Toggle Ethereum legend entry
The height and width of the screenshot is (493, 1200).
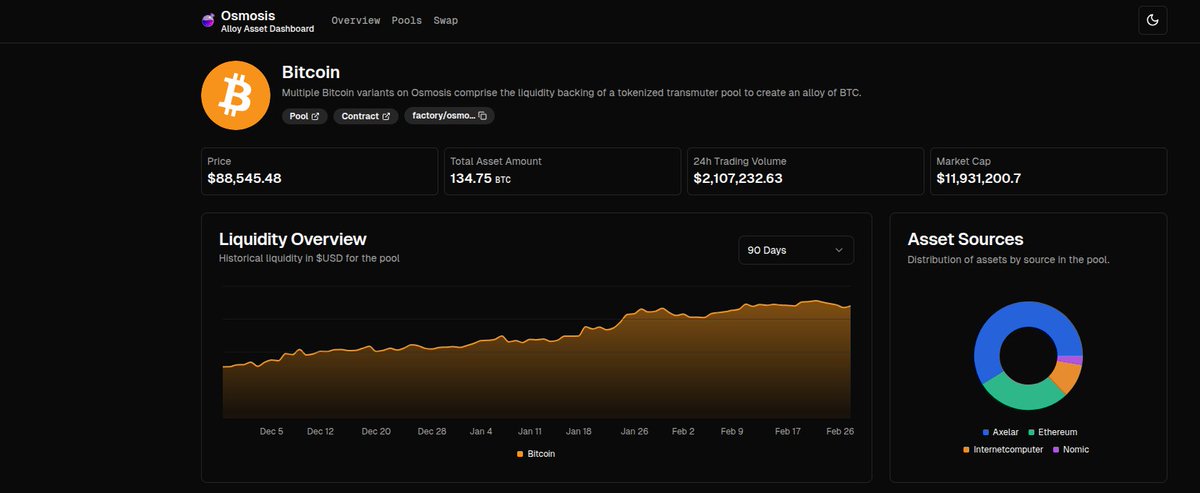(x=1051, y=432)
